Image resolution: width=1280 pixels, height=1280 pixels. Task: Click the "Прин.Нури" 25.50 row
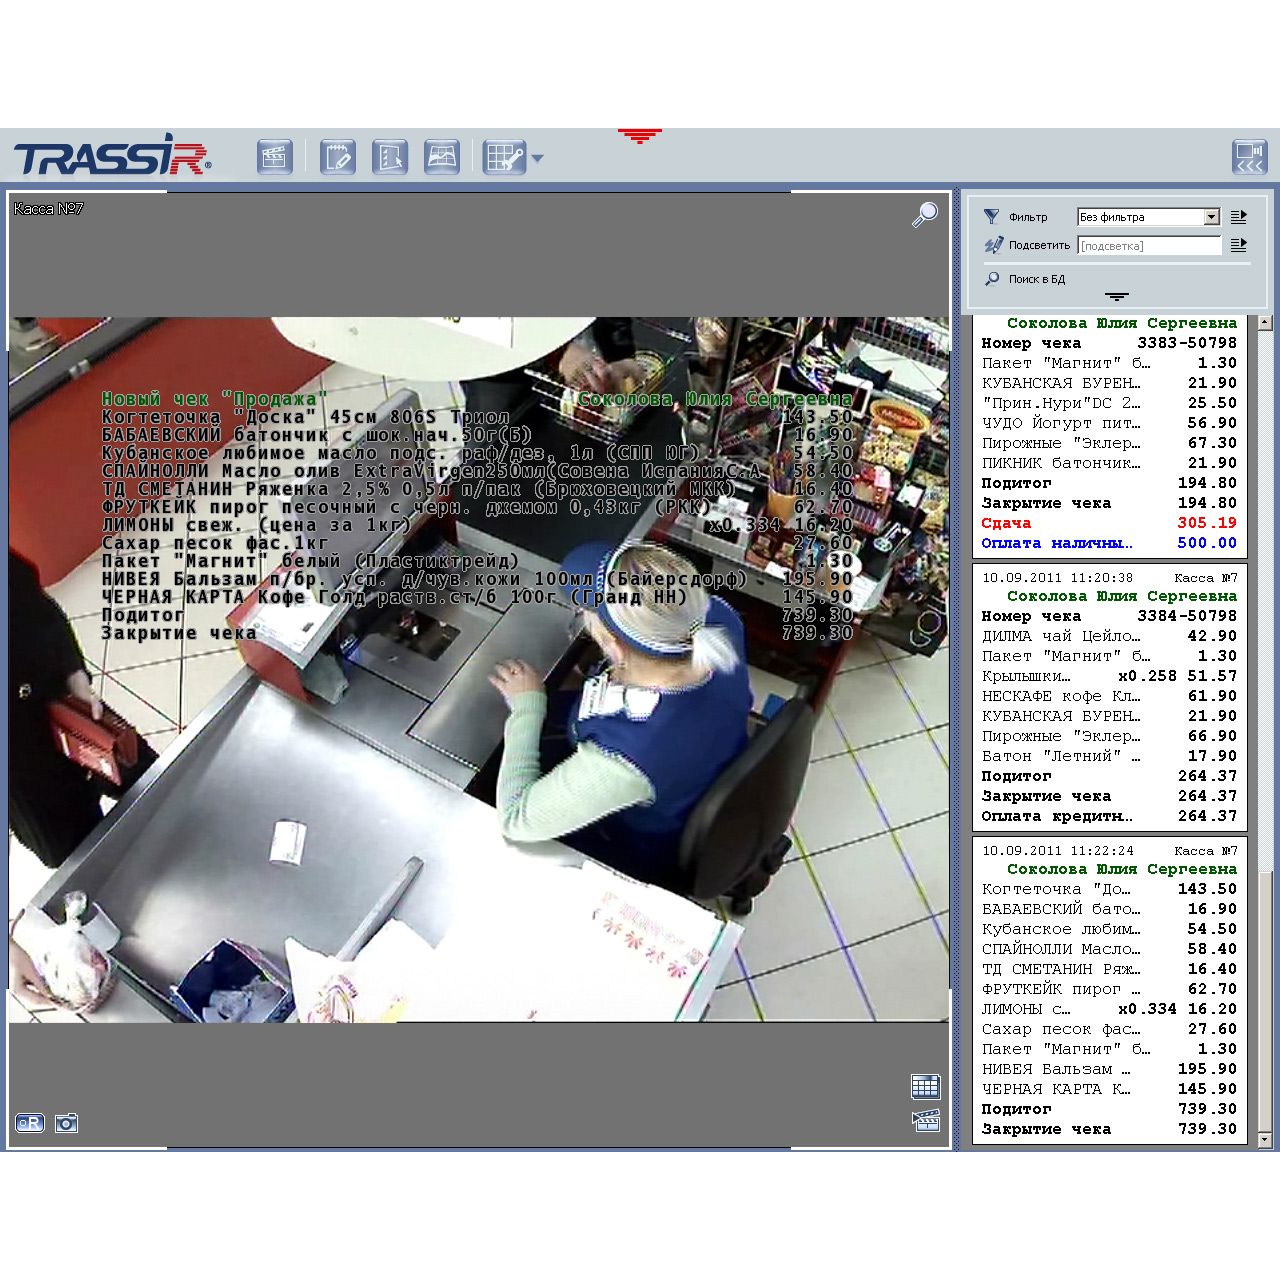(x=1109, y=403)
